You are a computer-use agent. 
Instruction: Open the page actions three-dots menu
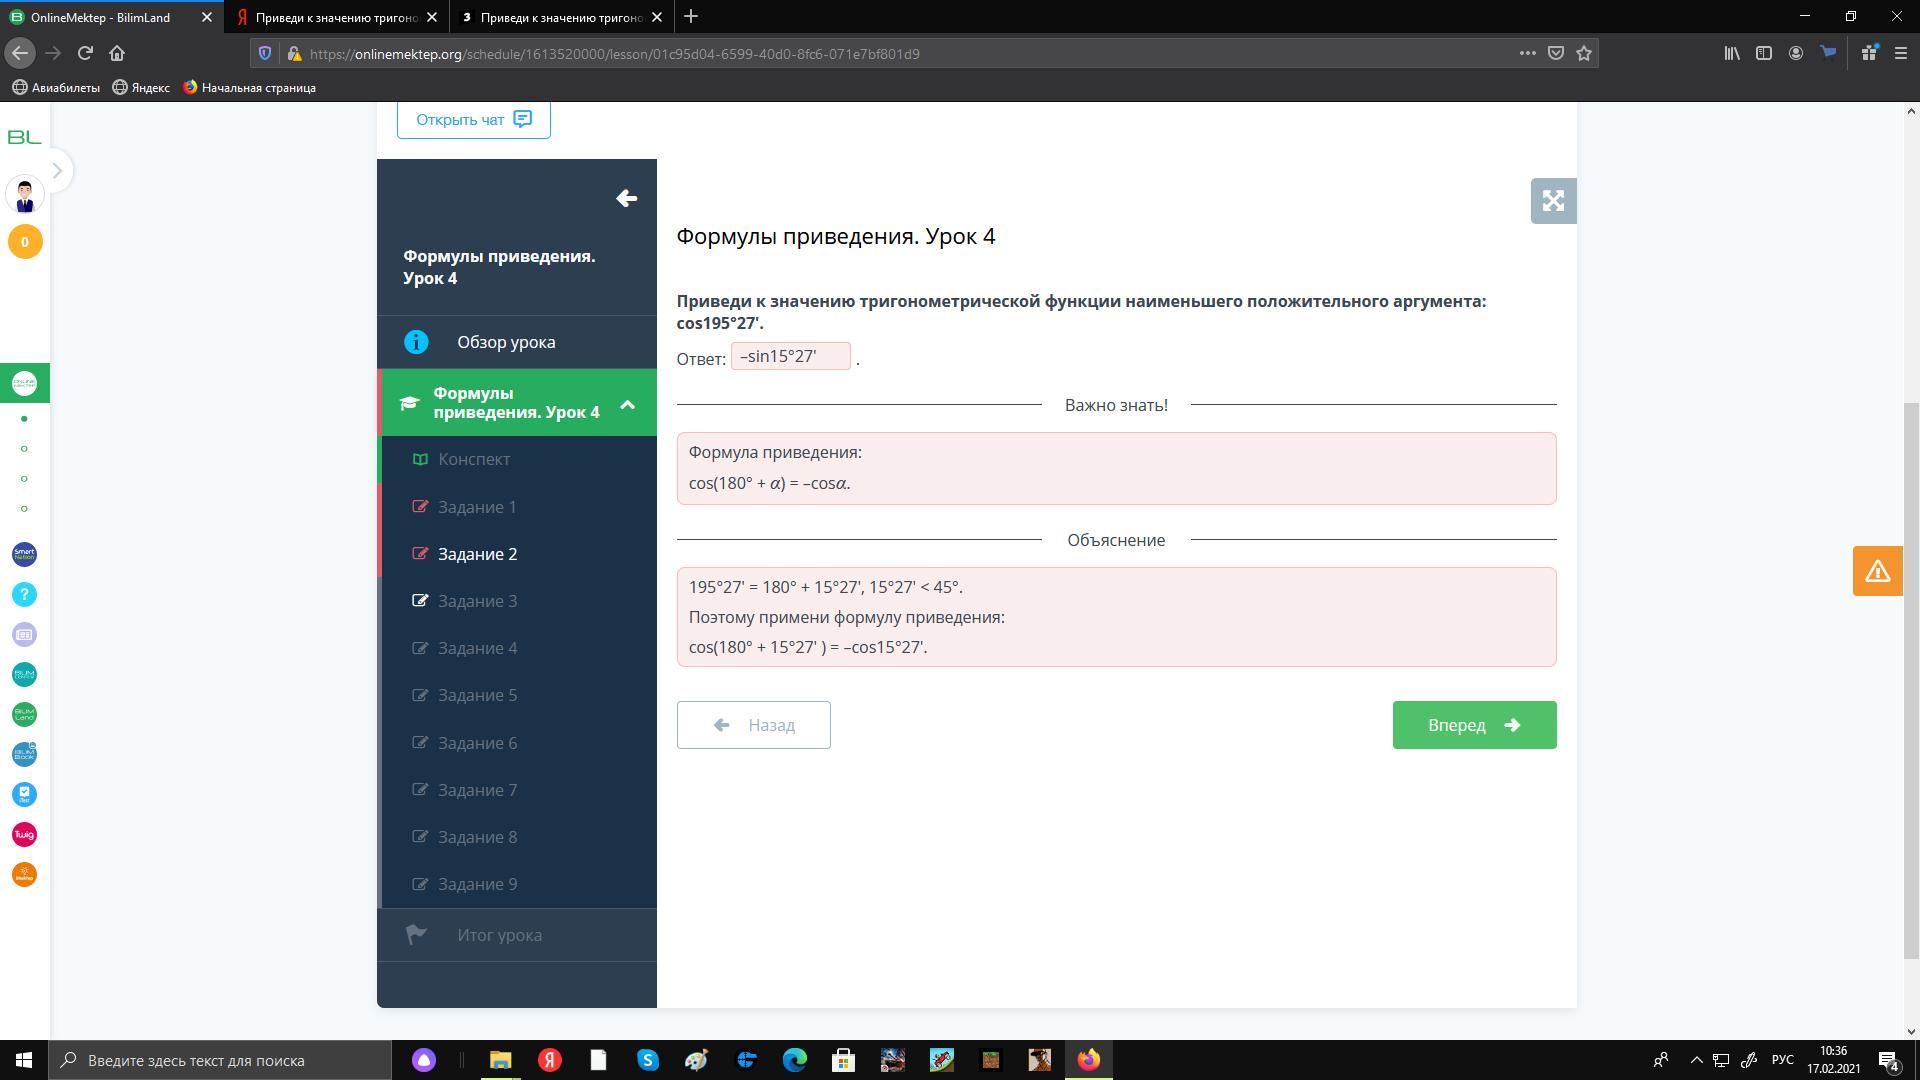click(1527, 53)
